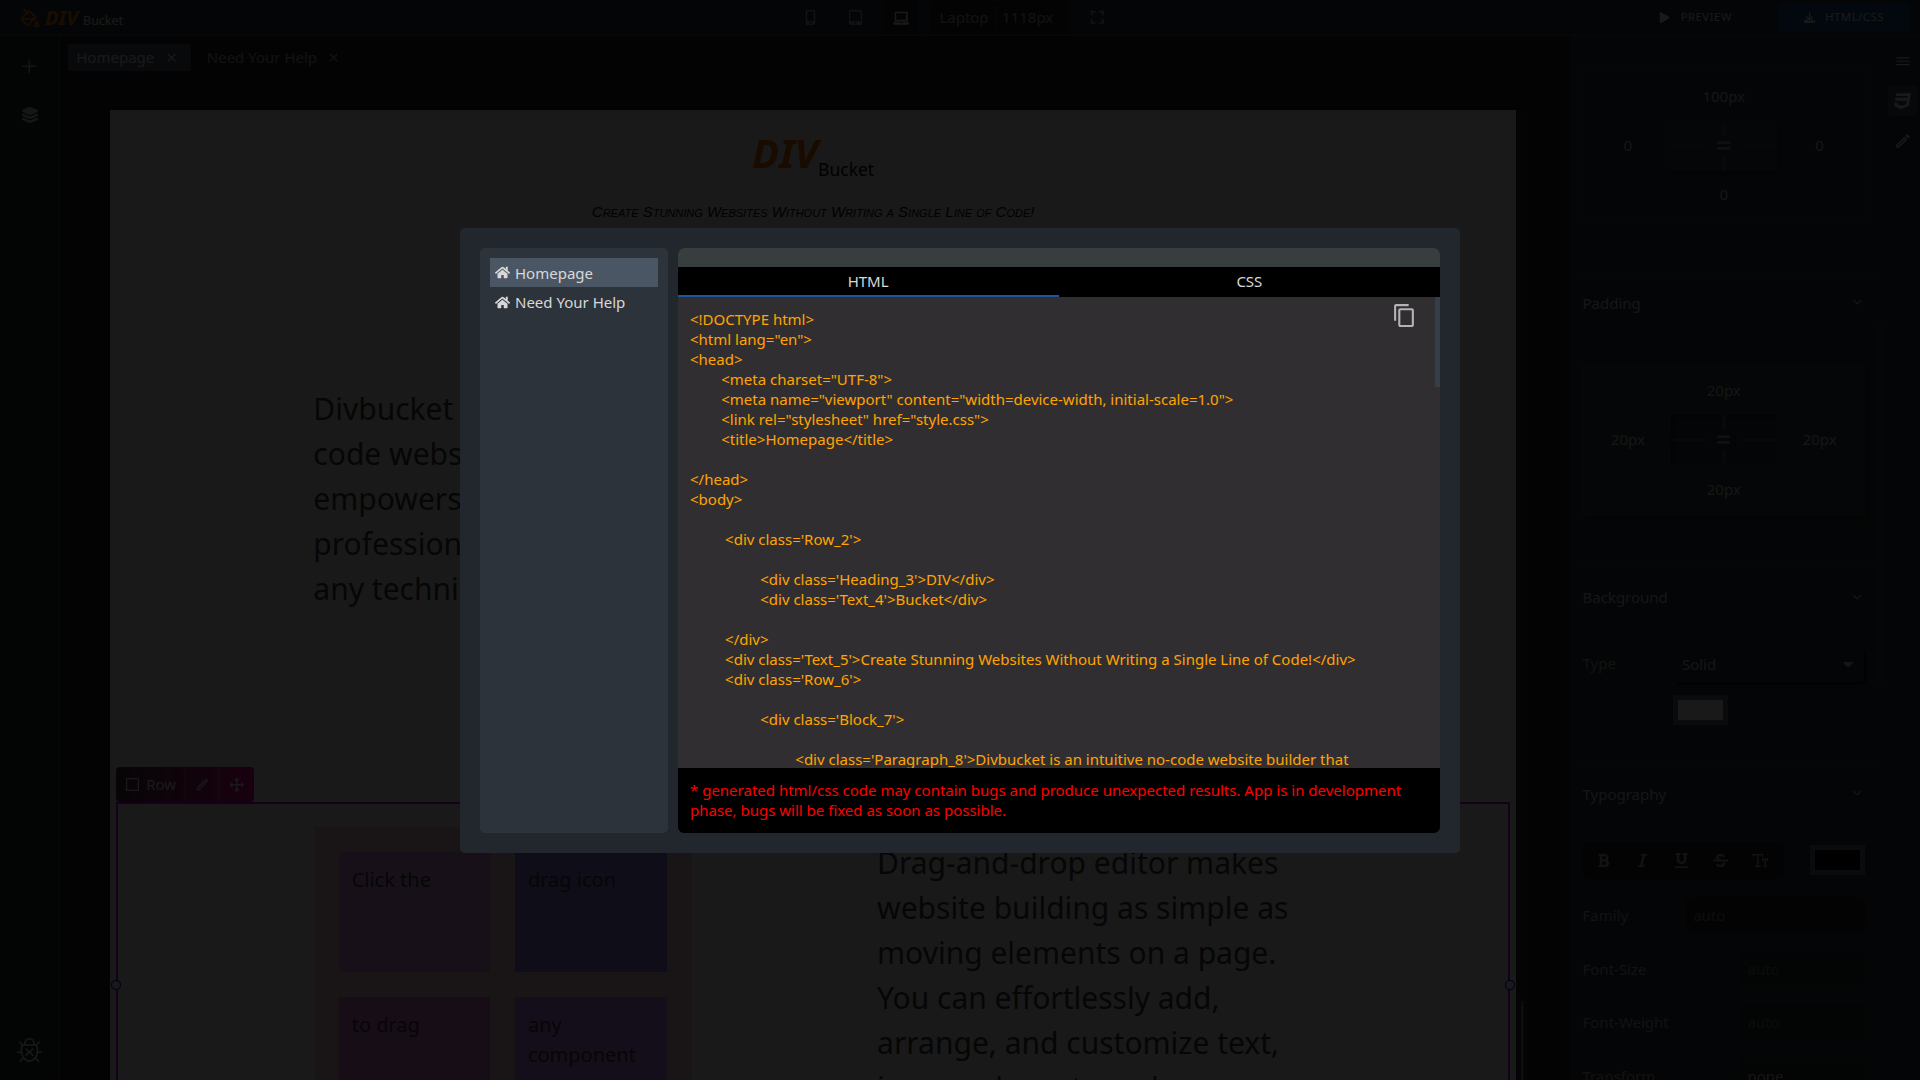Open the layers panel
The height and width of the screenshot is (1080, 1920).
point(30,115)
